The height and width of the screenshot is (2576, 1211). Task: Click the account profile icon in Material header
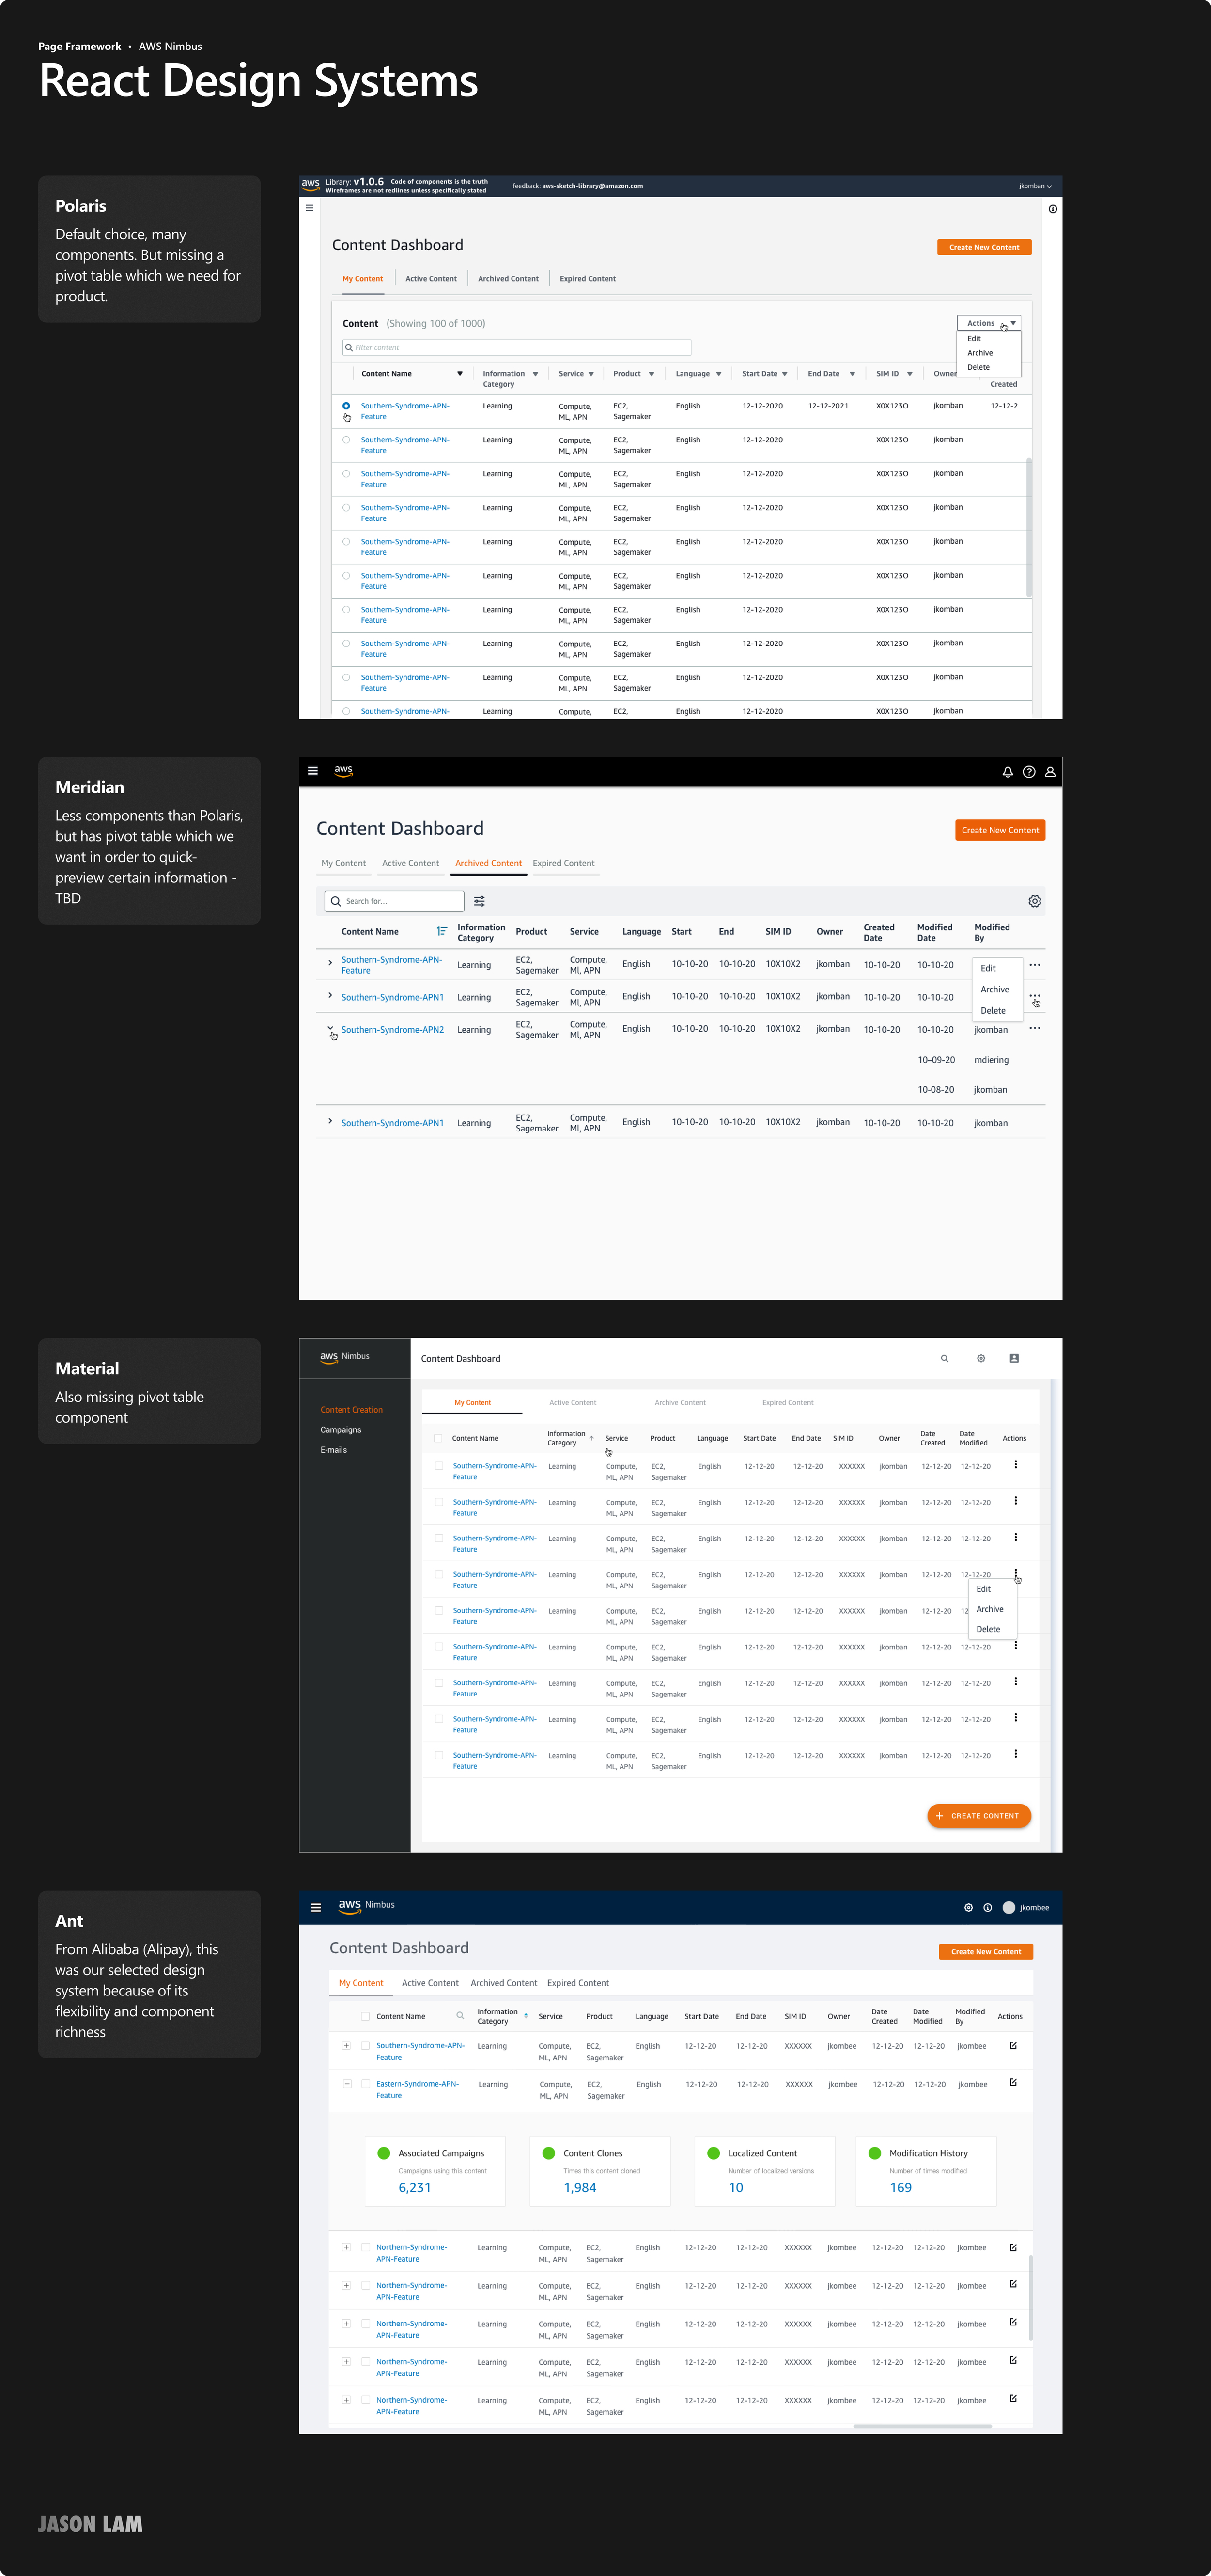1014,1358
